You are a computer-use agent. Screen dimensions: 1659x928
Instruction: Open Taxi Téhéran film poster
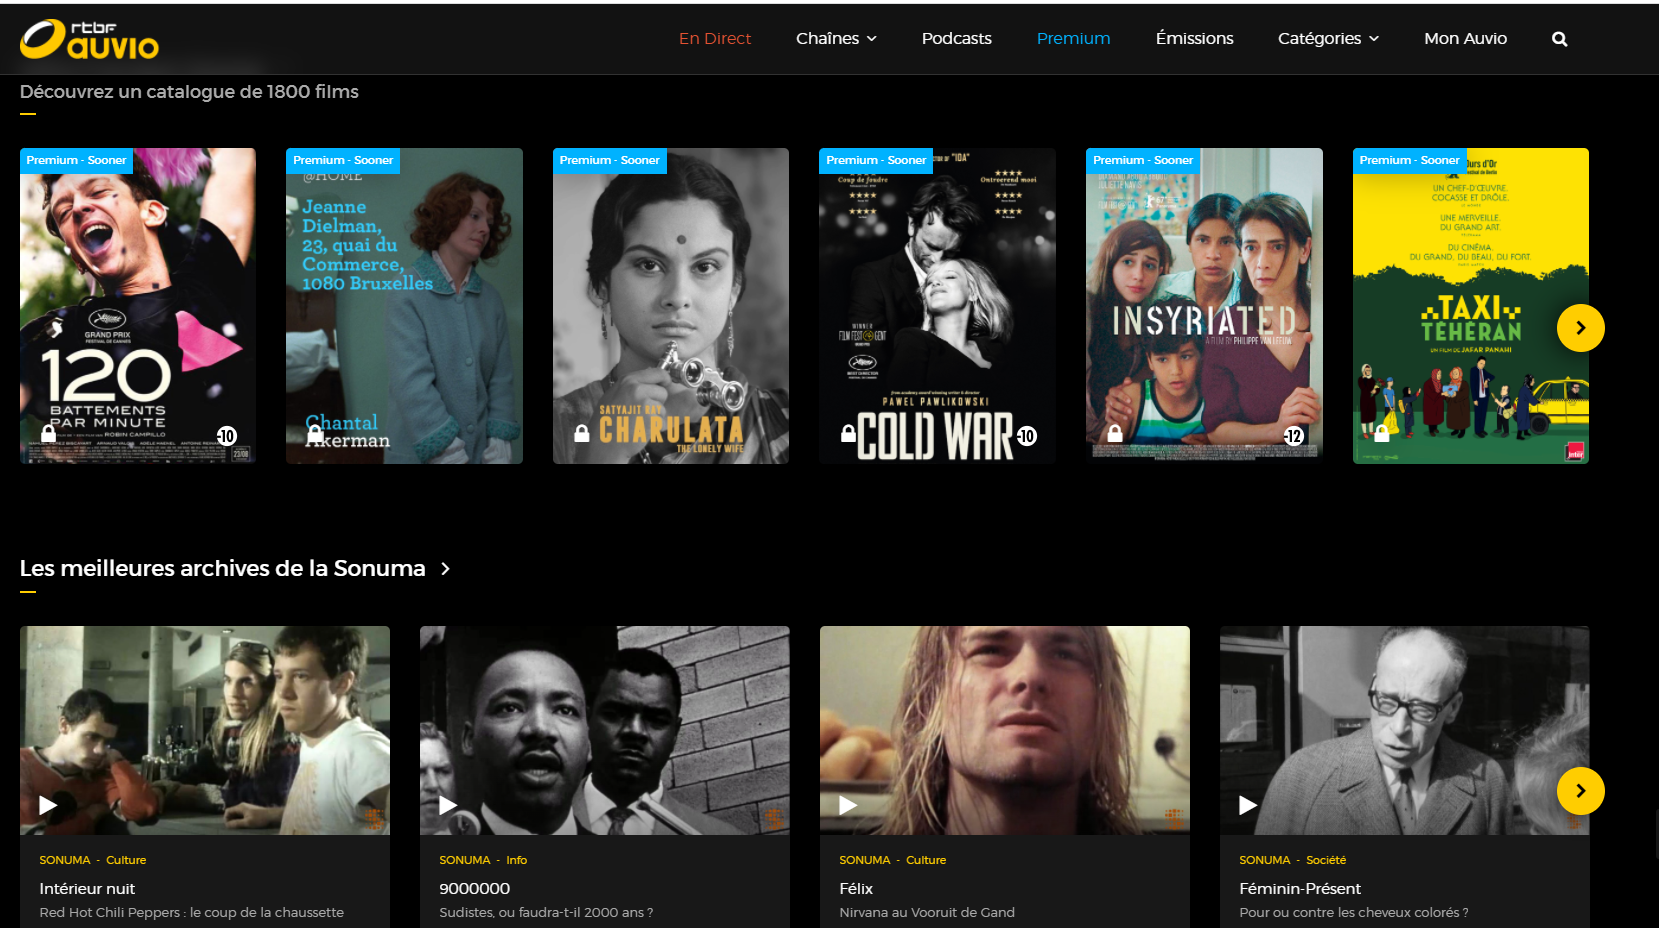pyautogui.click(x=1471, y=306)
